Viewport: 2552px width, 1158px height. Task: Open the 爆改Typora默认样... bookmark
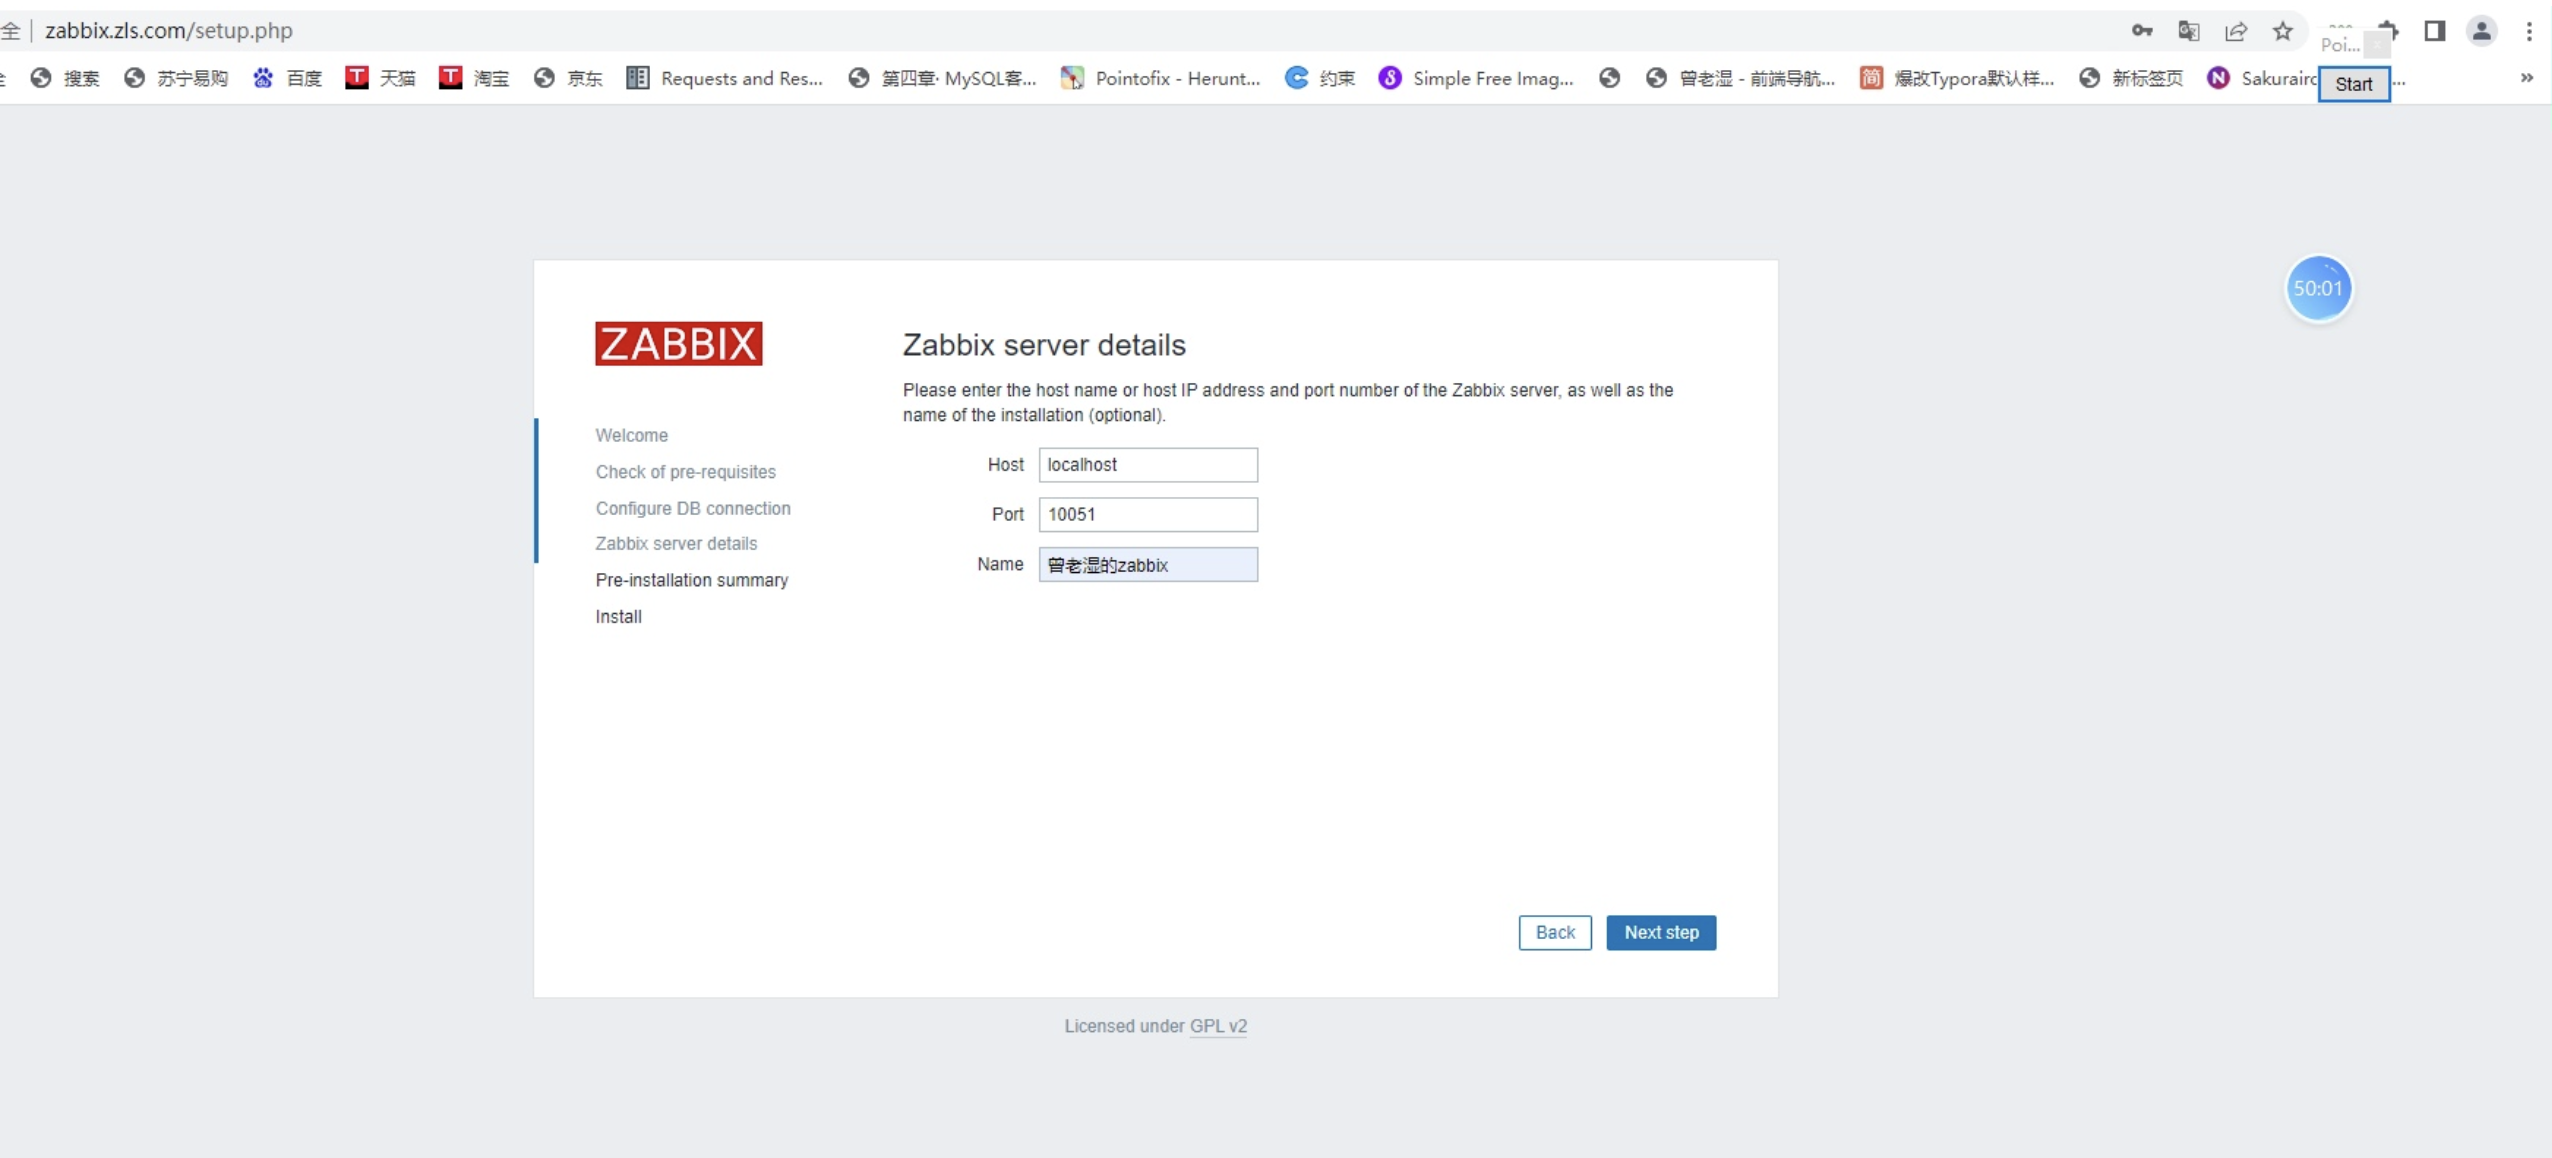click(x=1957, y=78)
